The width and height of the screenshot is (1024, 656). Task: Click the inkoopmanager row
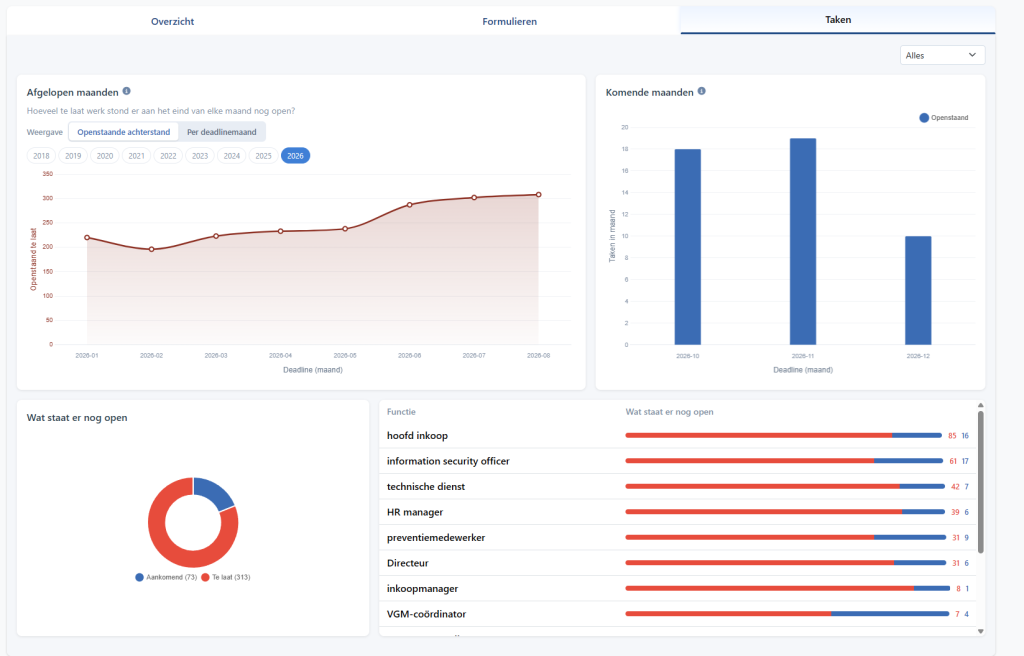pos(678,589)
